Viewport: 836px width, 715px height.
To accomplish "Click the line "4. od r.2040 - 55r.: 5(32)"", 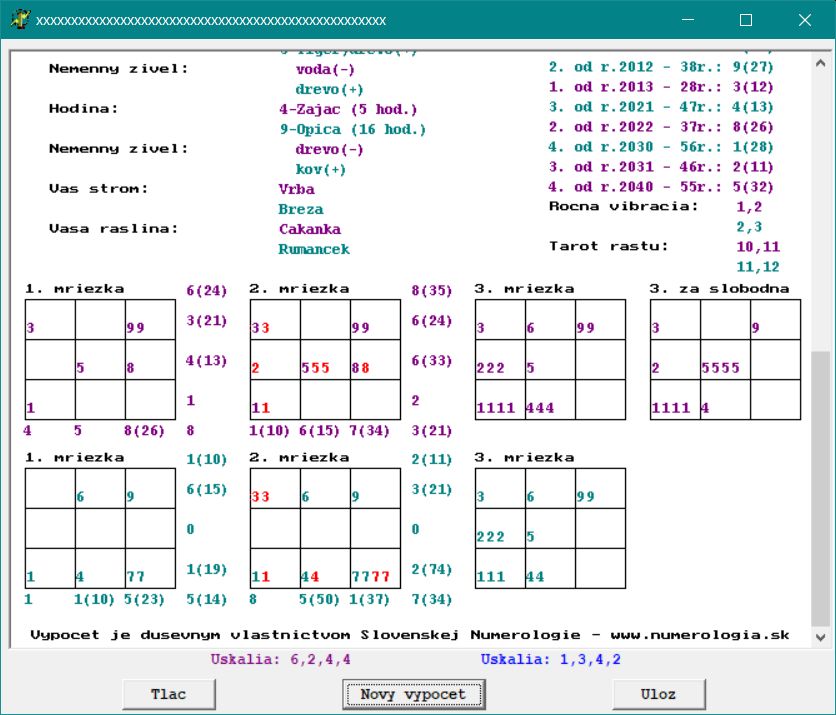I will pos(661,187).
